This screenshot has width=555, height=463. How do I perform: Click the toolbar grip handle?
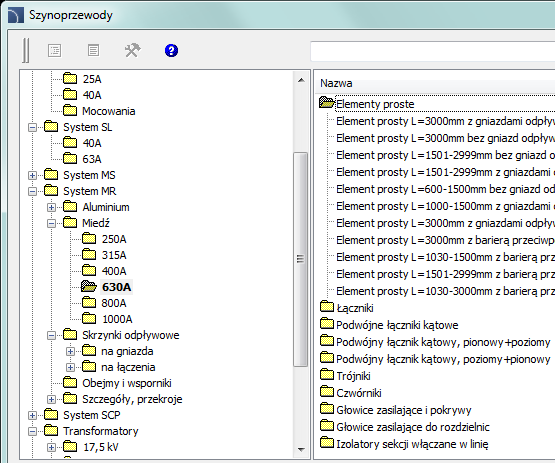(26, 51)
